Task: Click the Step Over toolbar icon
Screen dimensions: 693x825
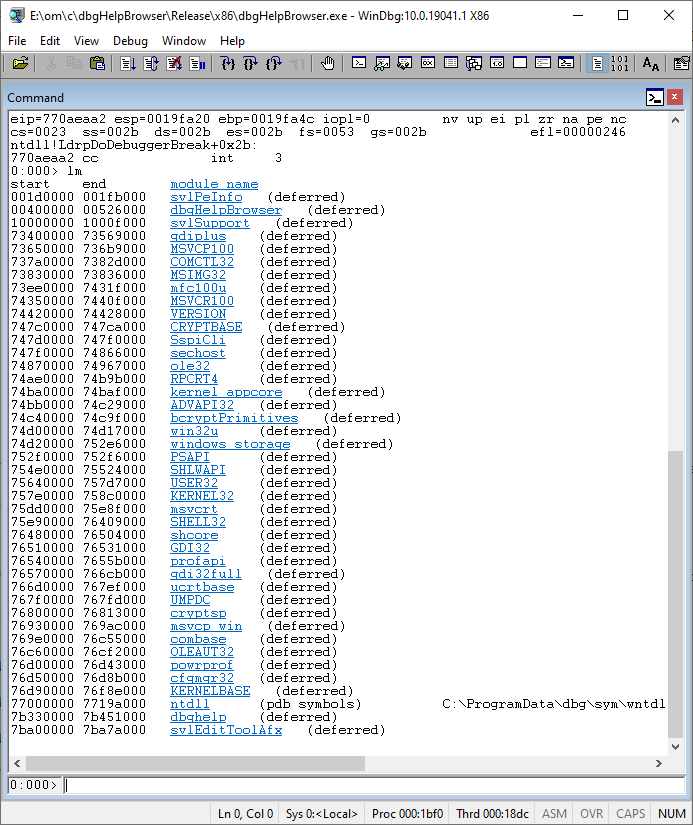Action: point(251,64)
